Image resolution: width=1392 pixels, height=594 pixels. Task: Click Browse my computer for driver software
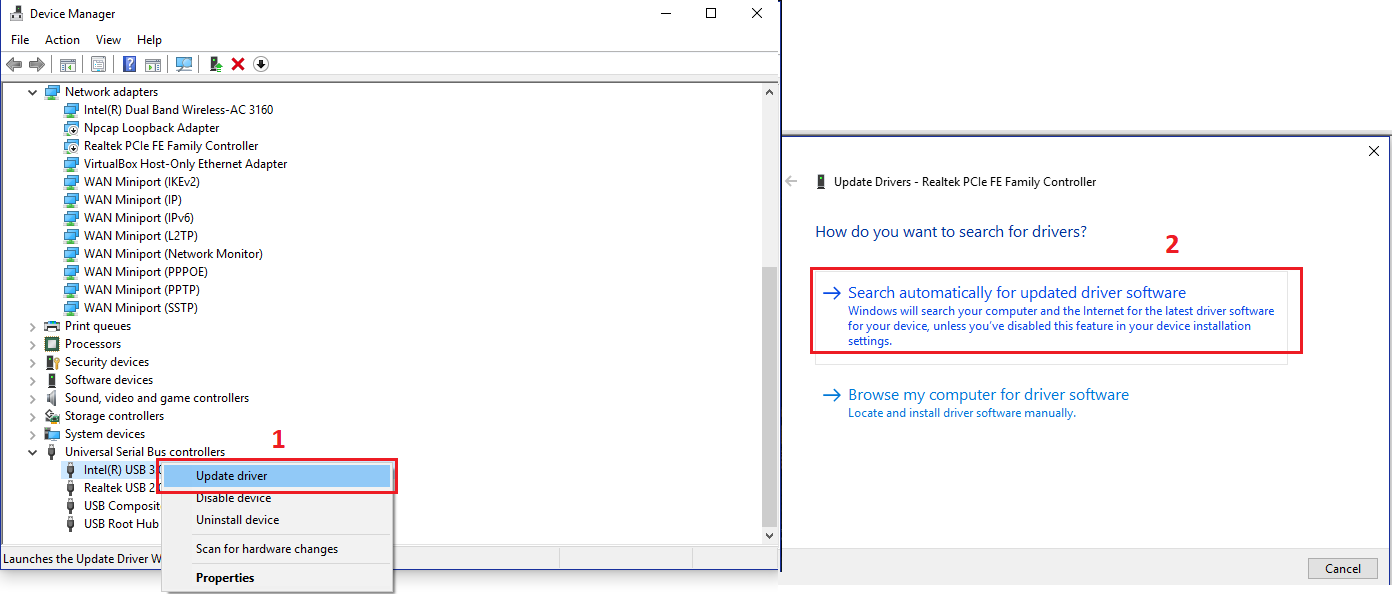pyautogui.click(x=988, y=395)
